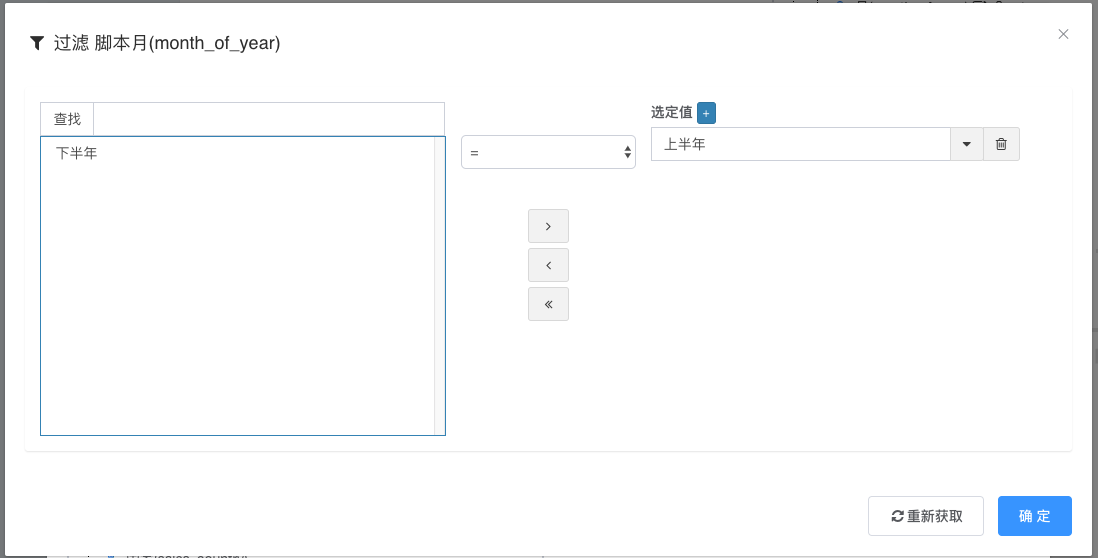
Task: Click the 上半年 selected value field
Action: (x=800, y=144)
